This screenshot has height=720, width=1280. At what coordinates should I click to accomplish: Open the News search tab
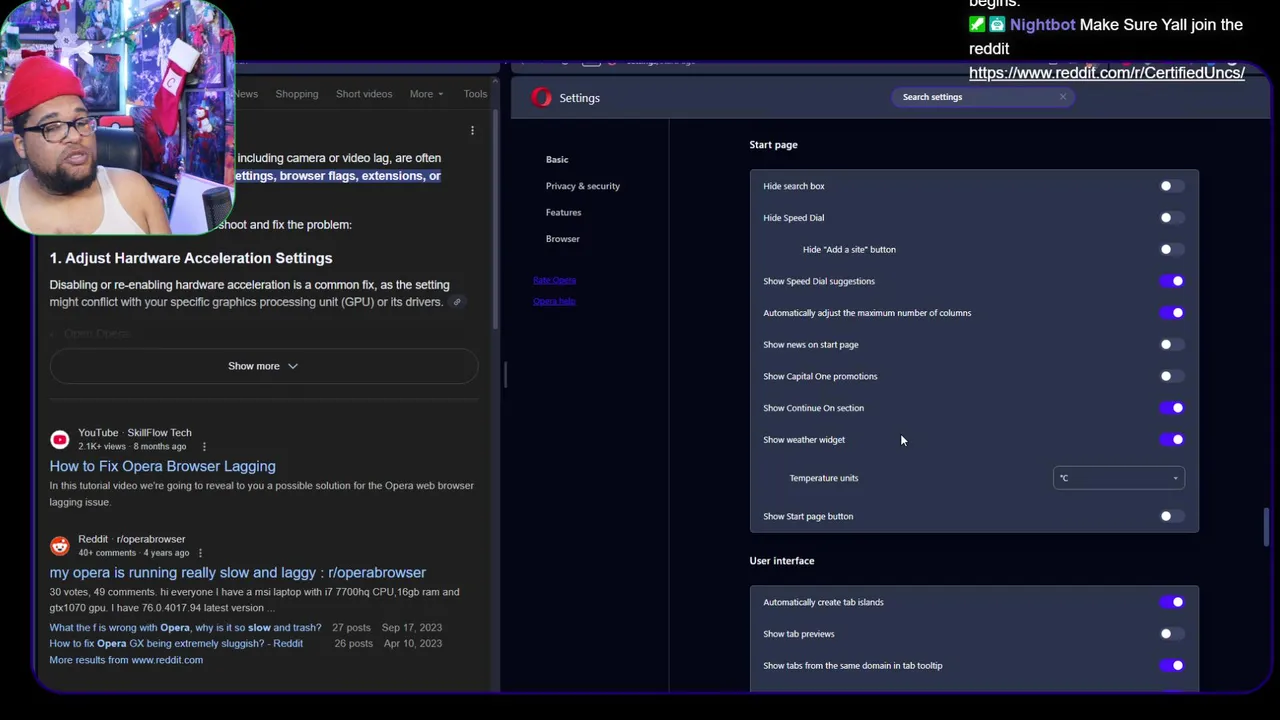[246, 94]
